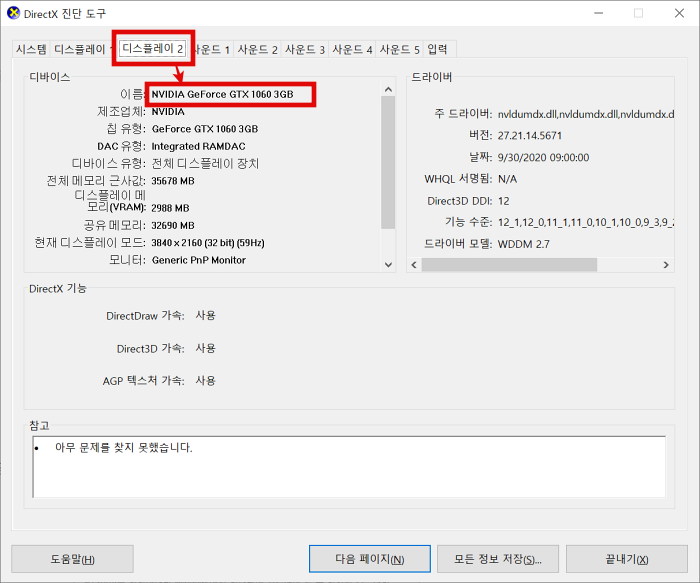The image size is (700, 583).
Task: Open the 사운드 1 tab
Action: point(212,49)
